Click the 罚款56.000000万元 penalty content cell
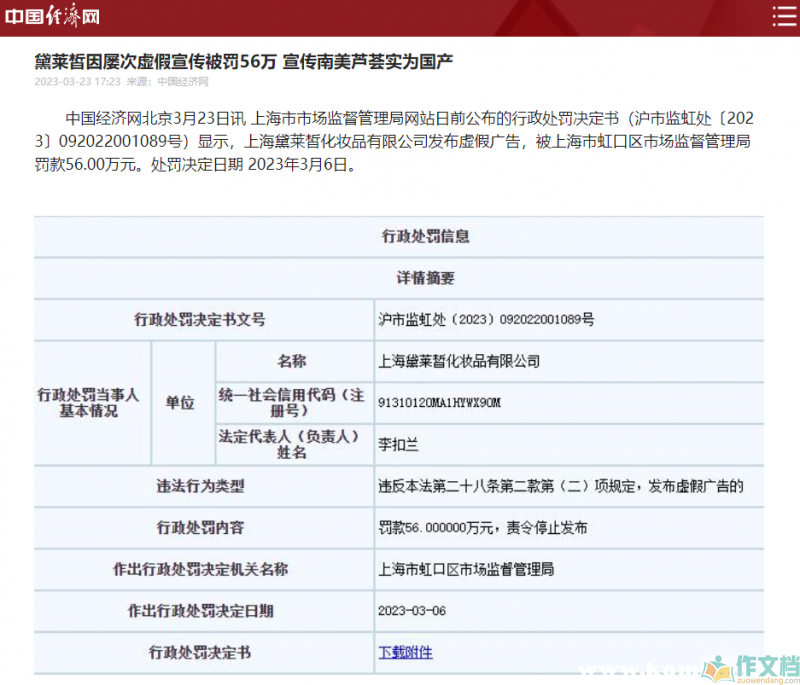Viewport: 800px width, 685px height. (482, 527)
